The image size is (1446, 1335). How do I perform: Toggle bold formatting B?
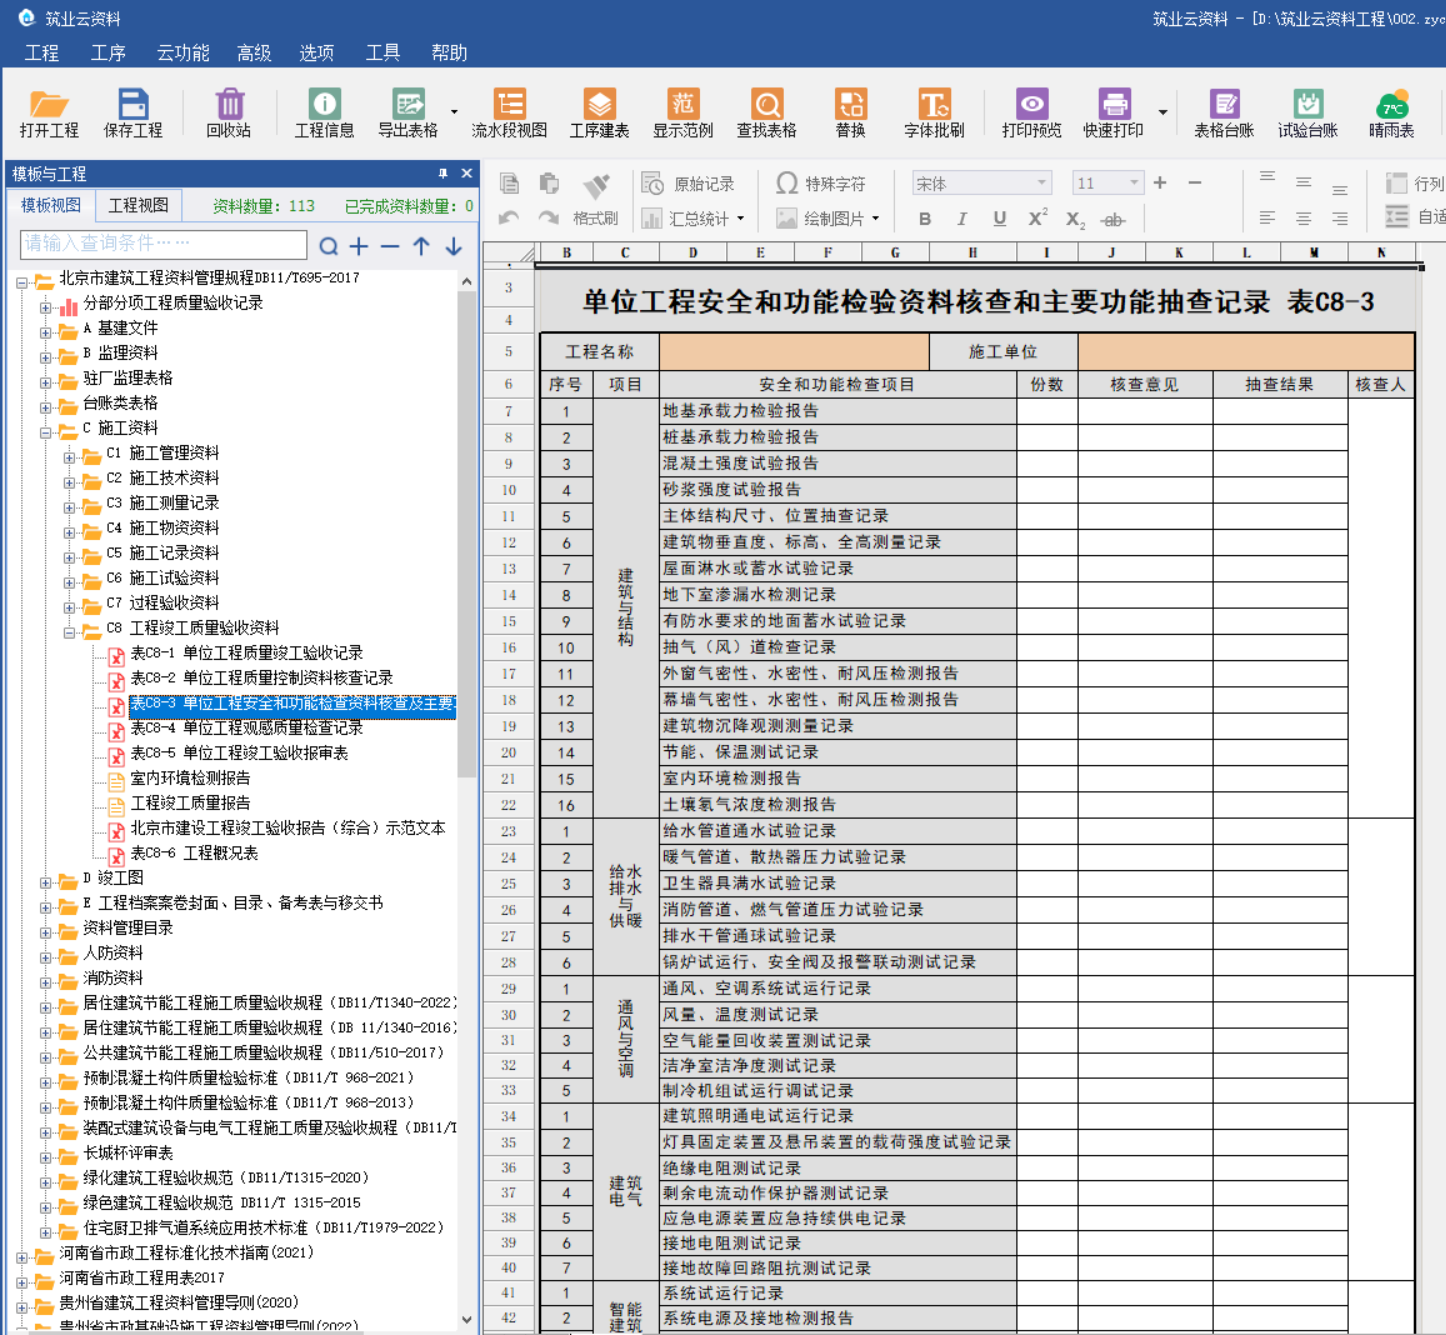[x=925, y=219]
